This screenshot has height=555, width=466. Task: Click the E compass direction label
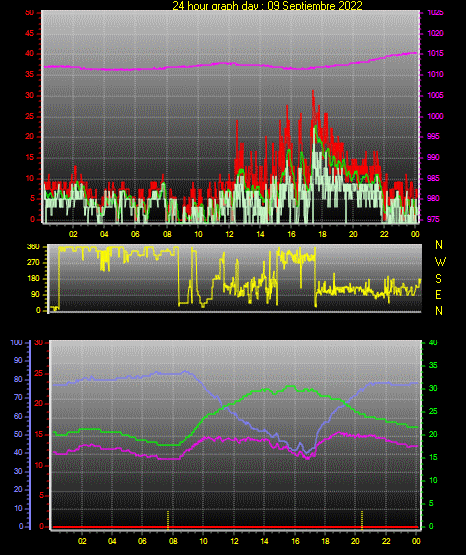pyautogui.click(x=438, y=295)
